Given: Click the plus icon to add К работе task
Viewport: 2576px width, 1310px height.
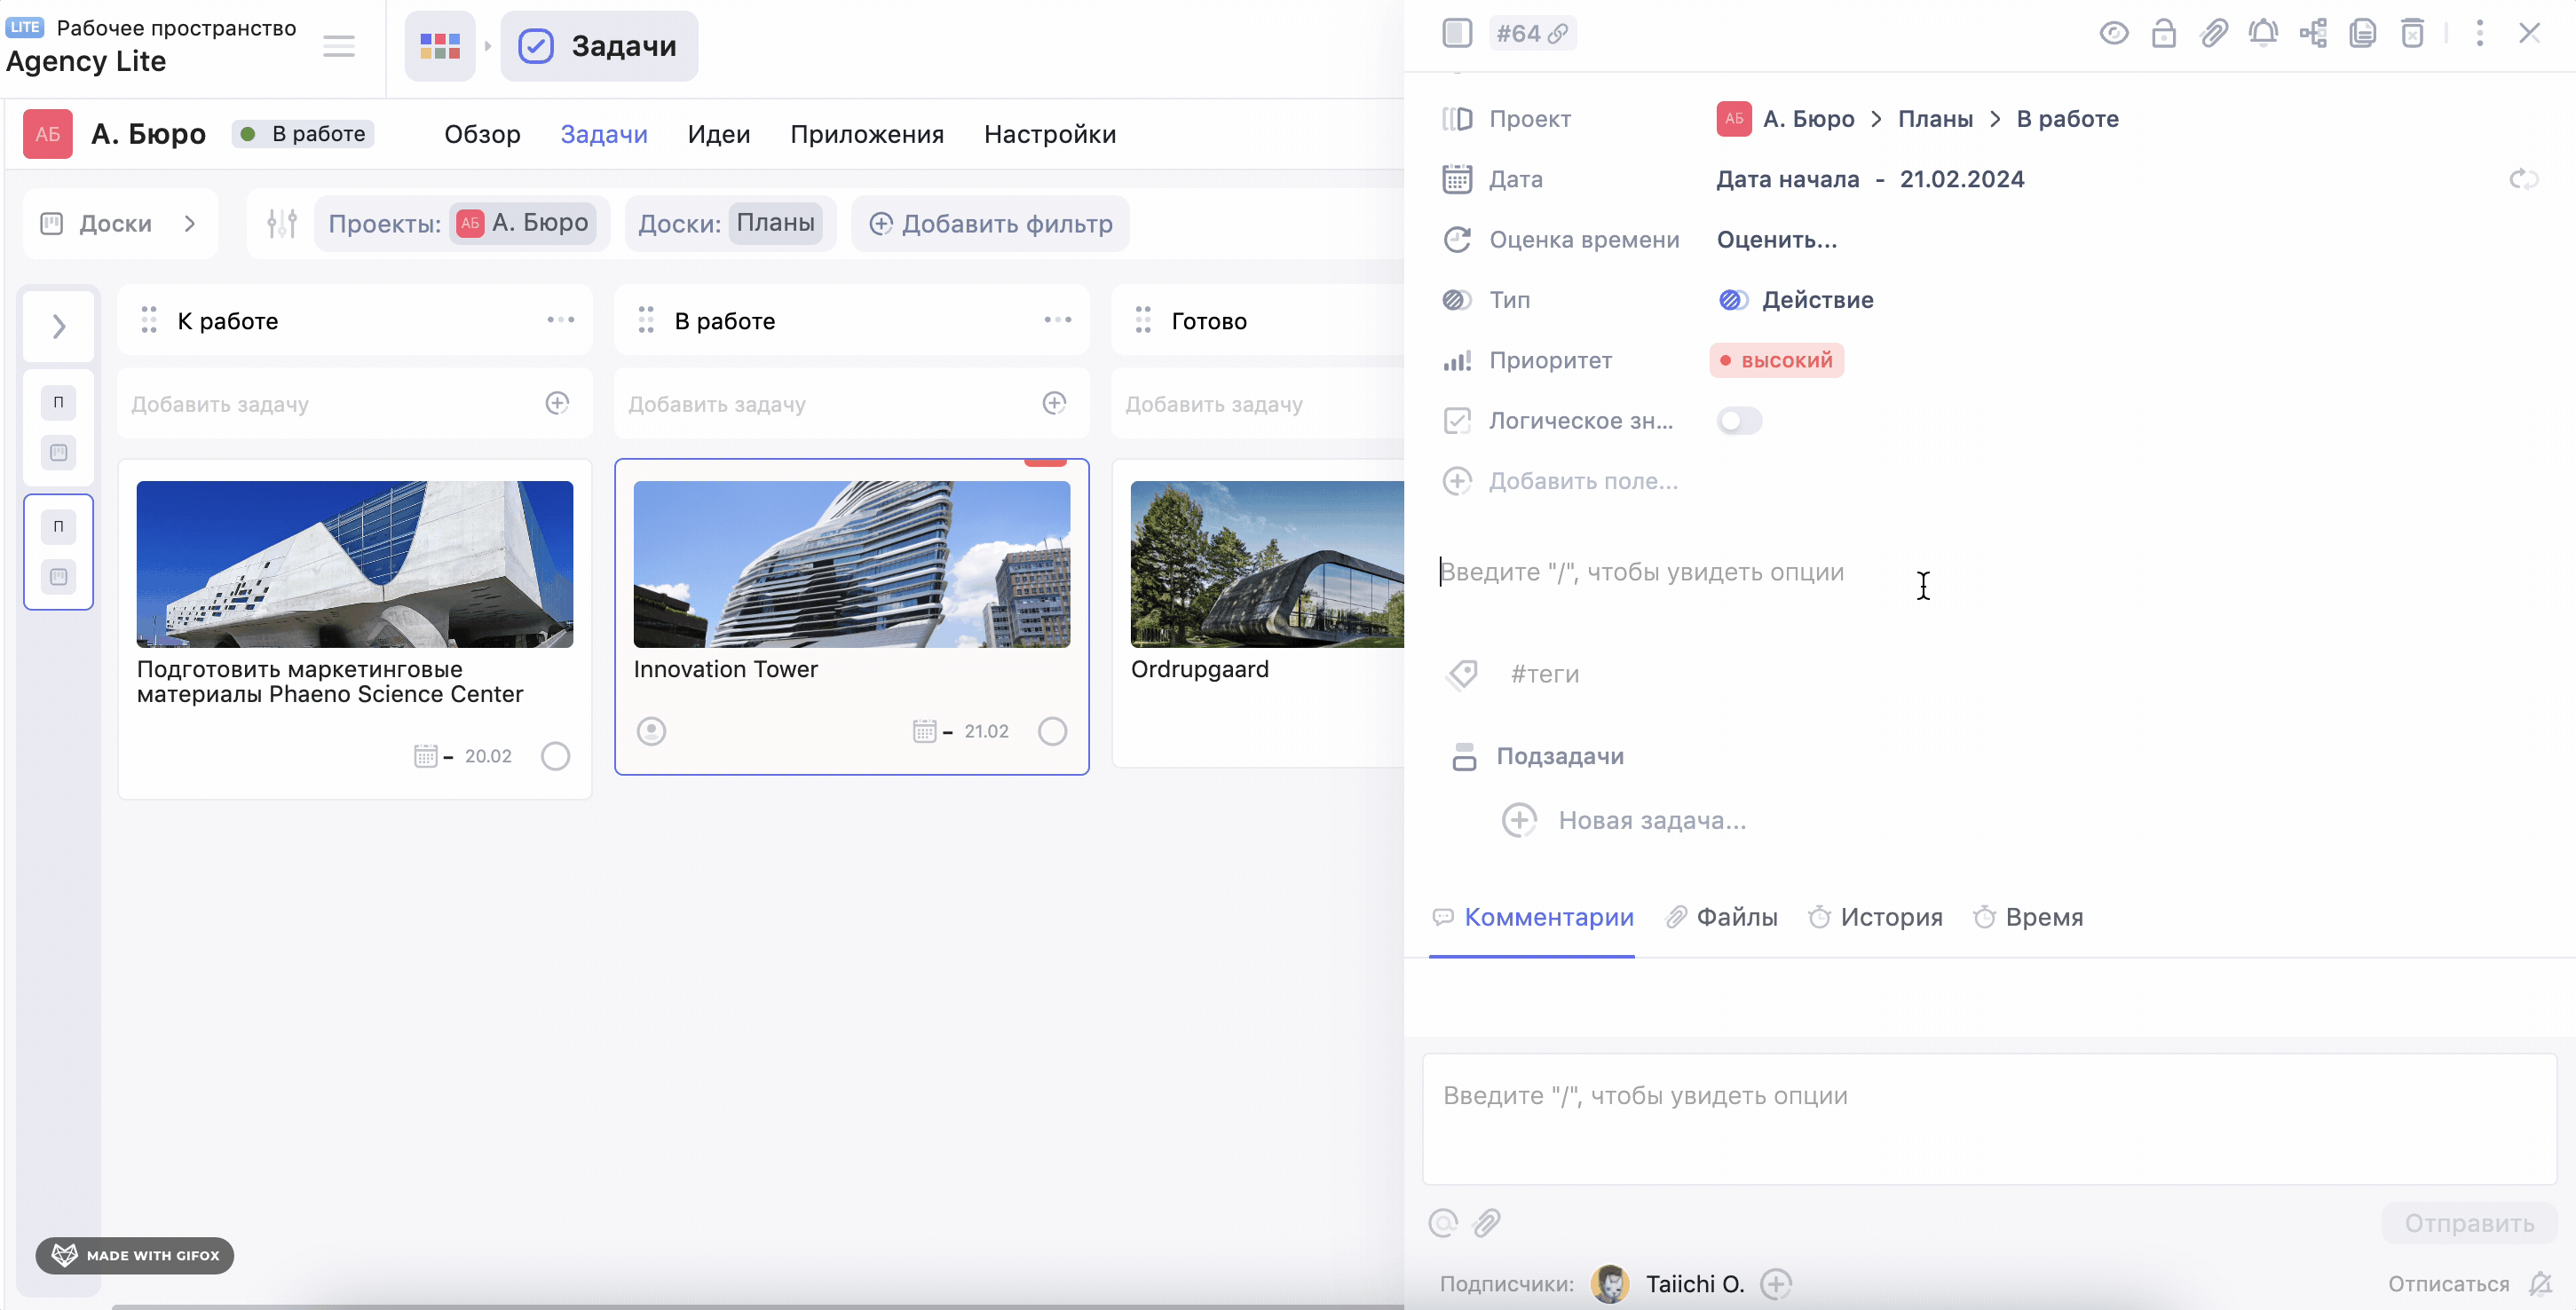Looking at the screenshot, I should coord(557,403).
